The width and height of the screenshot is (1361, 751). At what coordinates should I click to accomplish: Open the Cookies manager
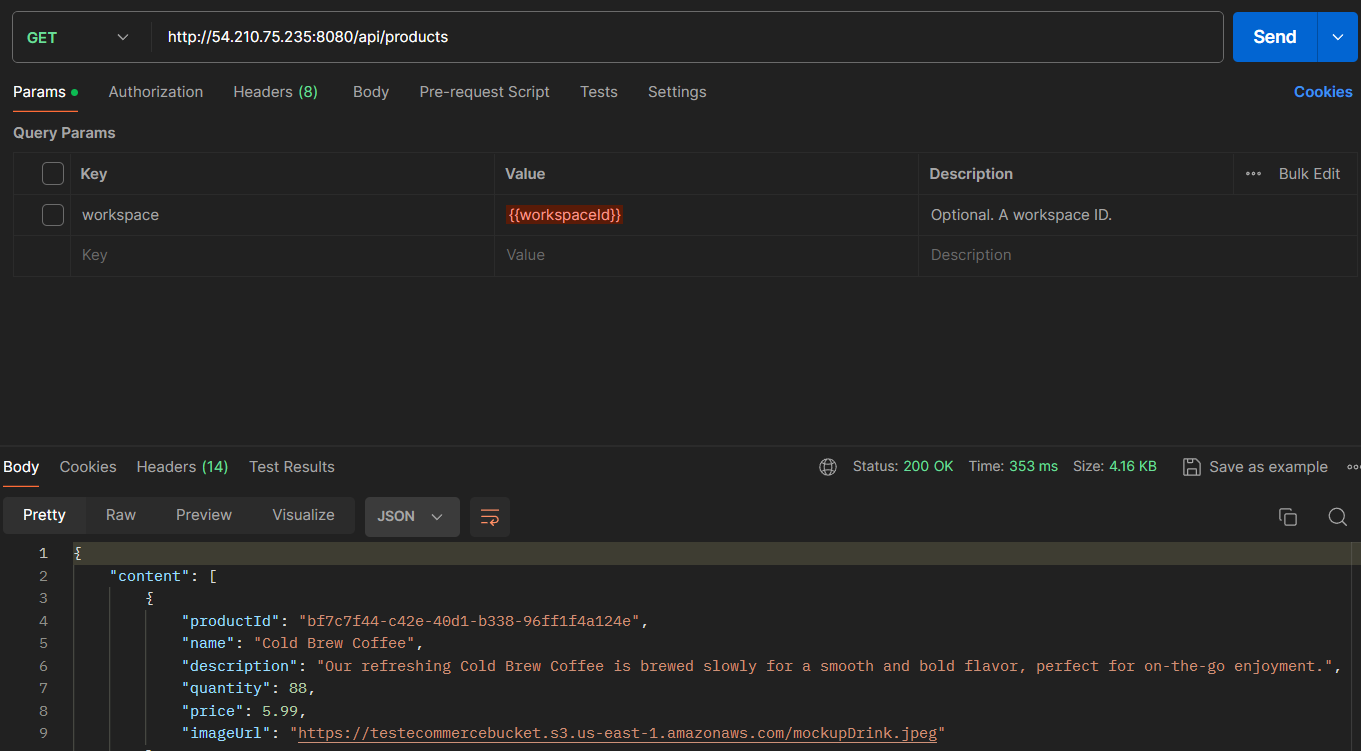tap(1322, 91)
